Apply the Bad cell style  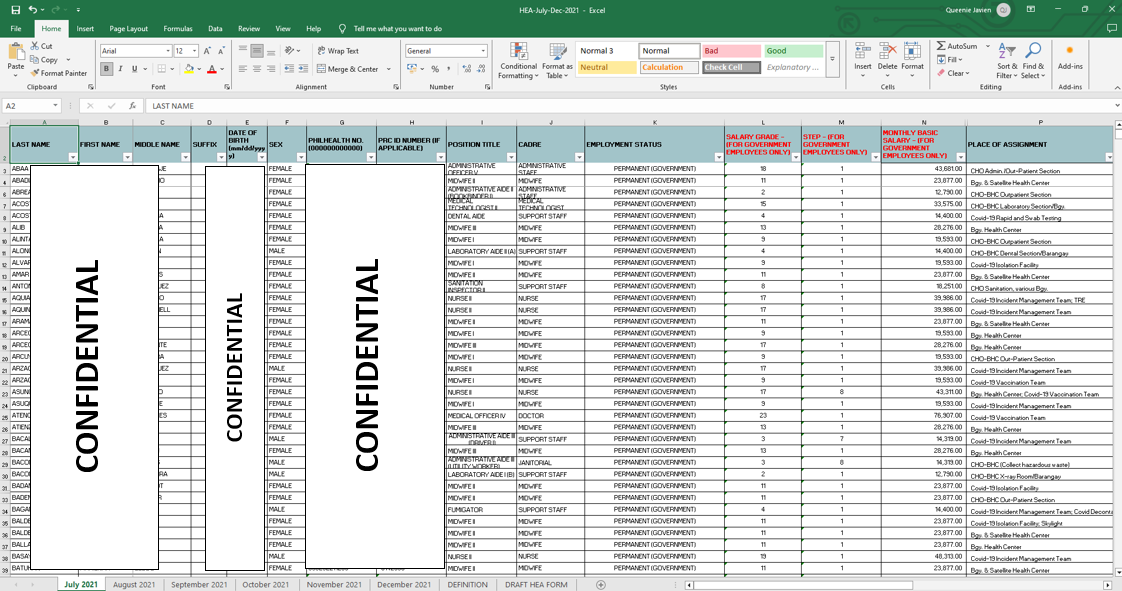pyautogui.click(x=731, y=51)
